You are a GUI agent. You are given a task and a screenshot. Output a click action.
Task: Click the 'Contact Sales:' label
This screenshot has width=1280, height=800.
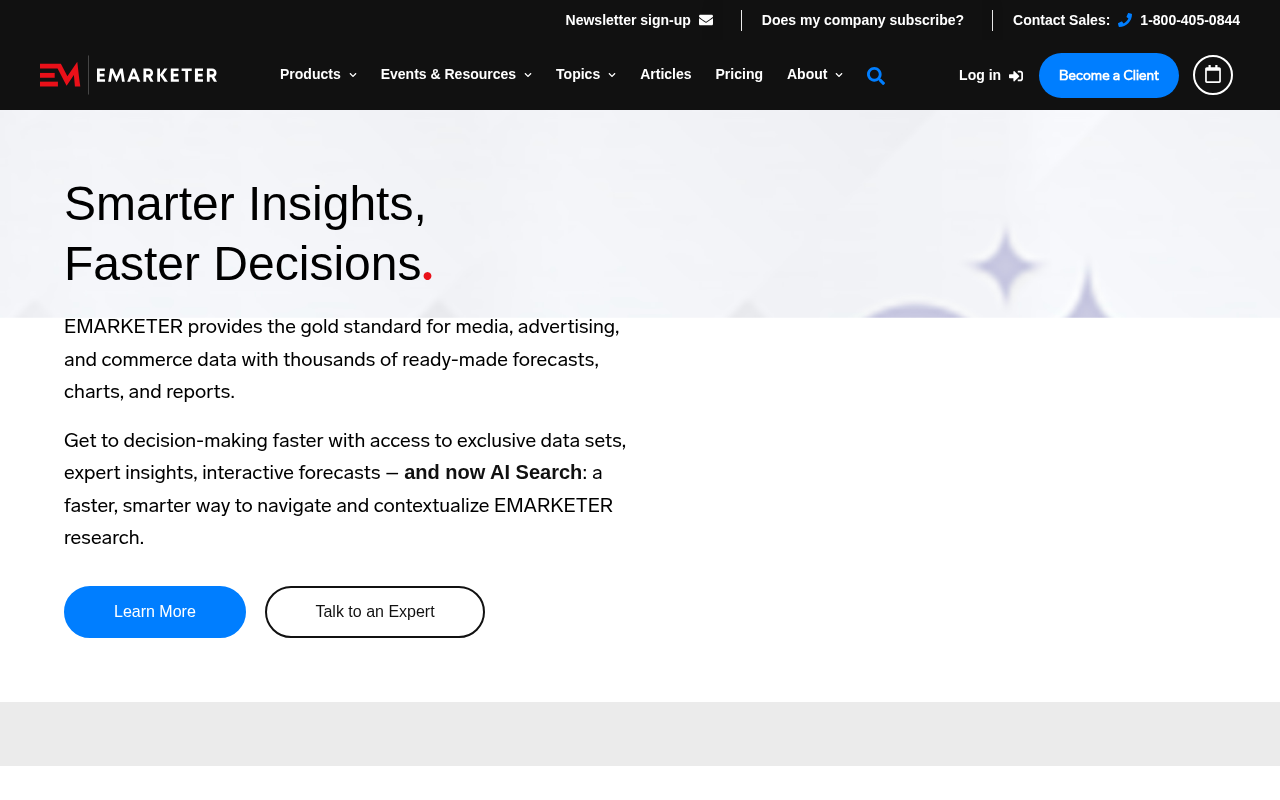pyautogui.click(x=1061, y=20)
